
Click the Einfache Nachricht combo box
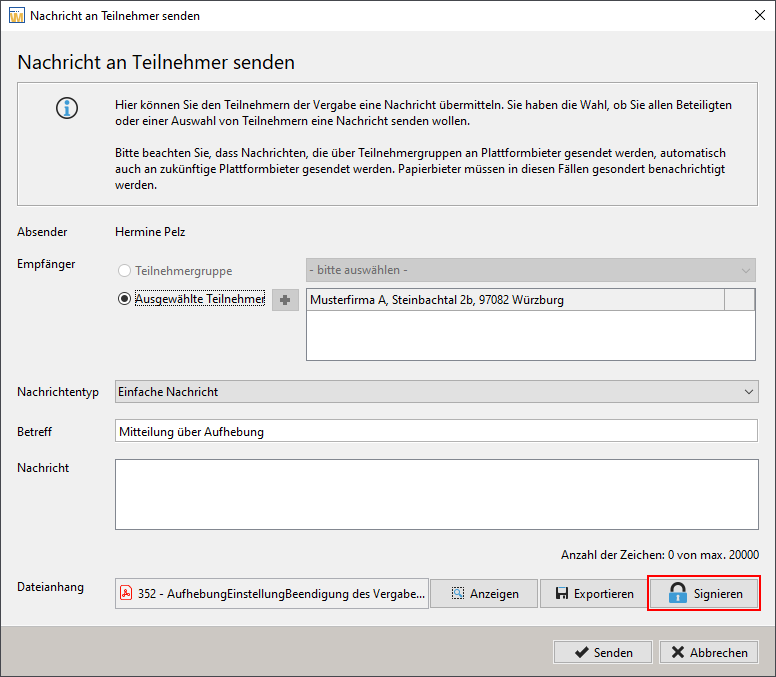pos(436,391)
